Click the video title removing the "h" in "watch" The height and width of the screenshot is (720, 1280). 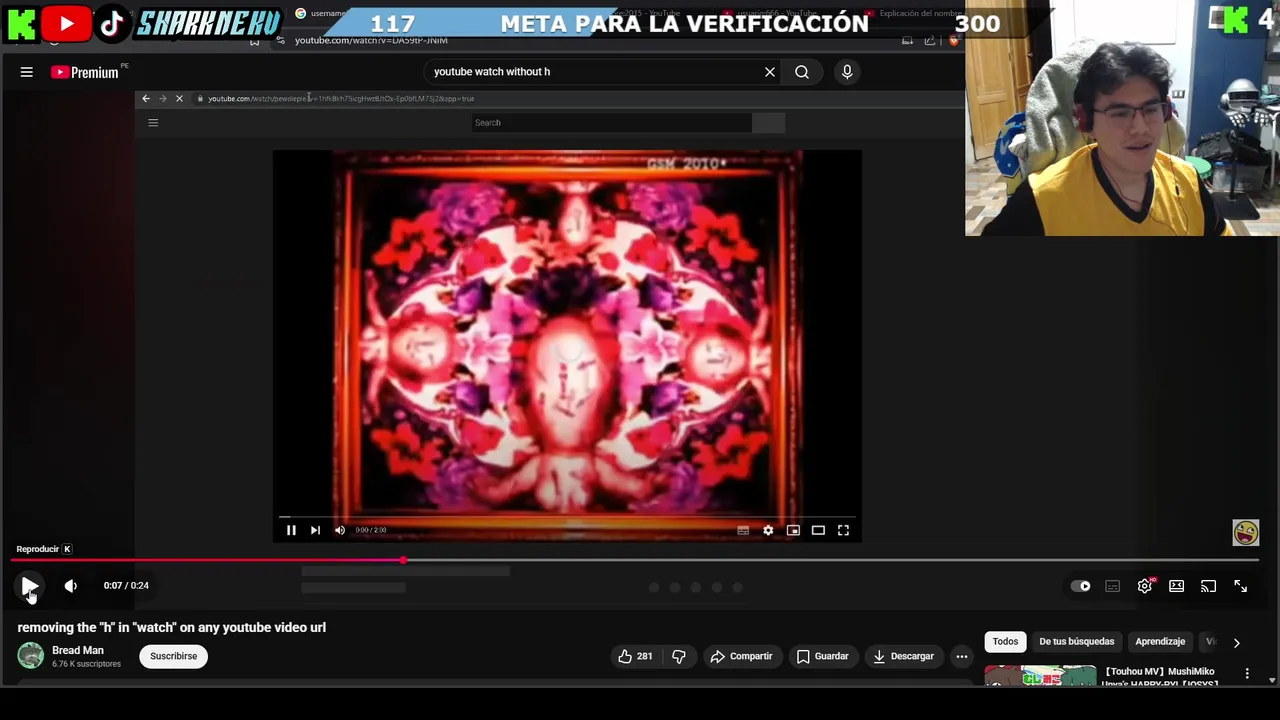(172, 627)
